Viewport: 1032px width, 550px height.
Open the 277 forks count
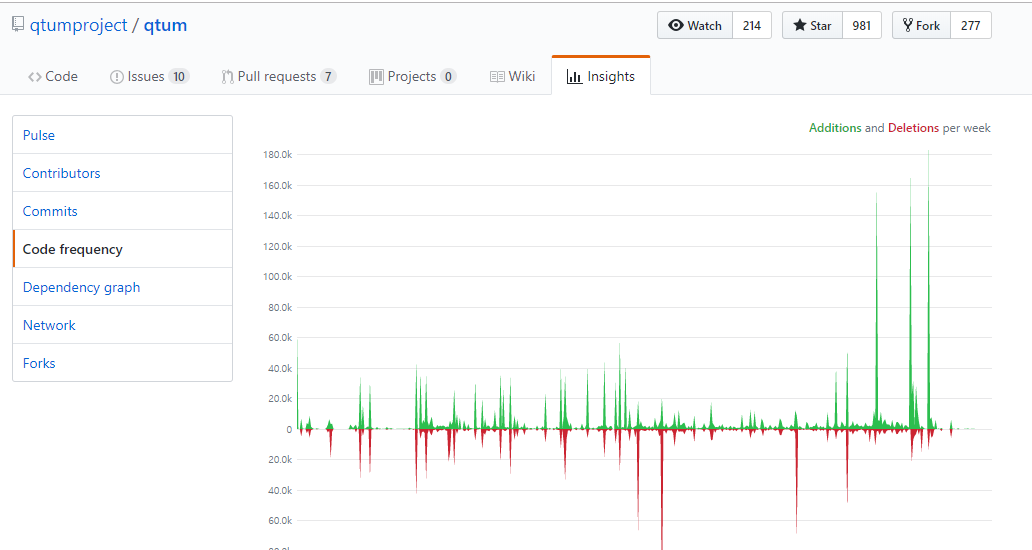(x=971, y=26)
